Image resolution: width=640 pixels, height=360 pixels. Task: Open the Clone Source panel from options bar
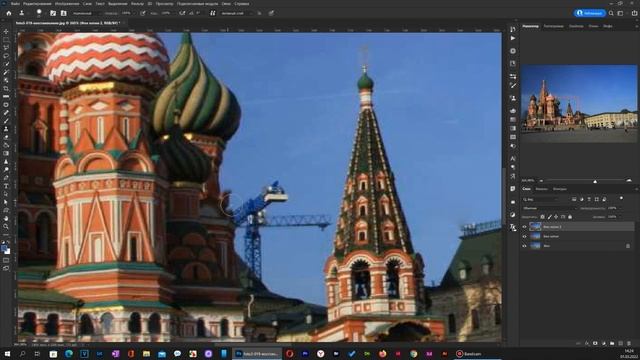[63, 13]
